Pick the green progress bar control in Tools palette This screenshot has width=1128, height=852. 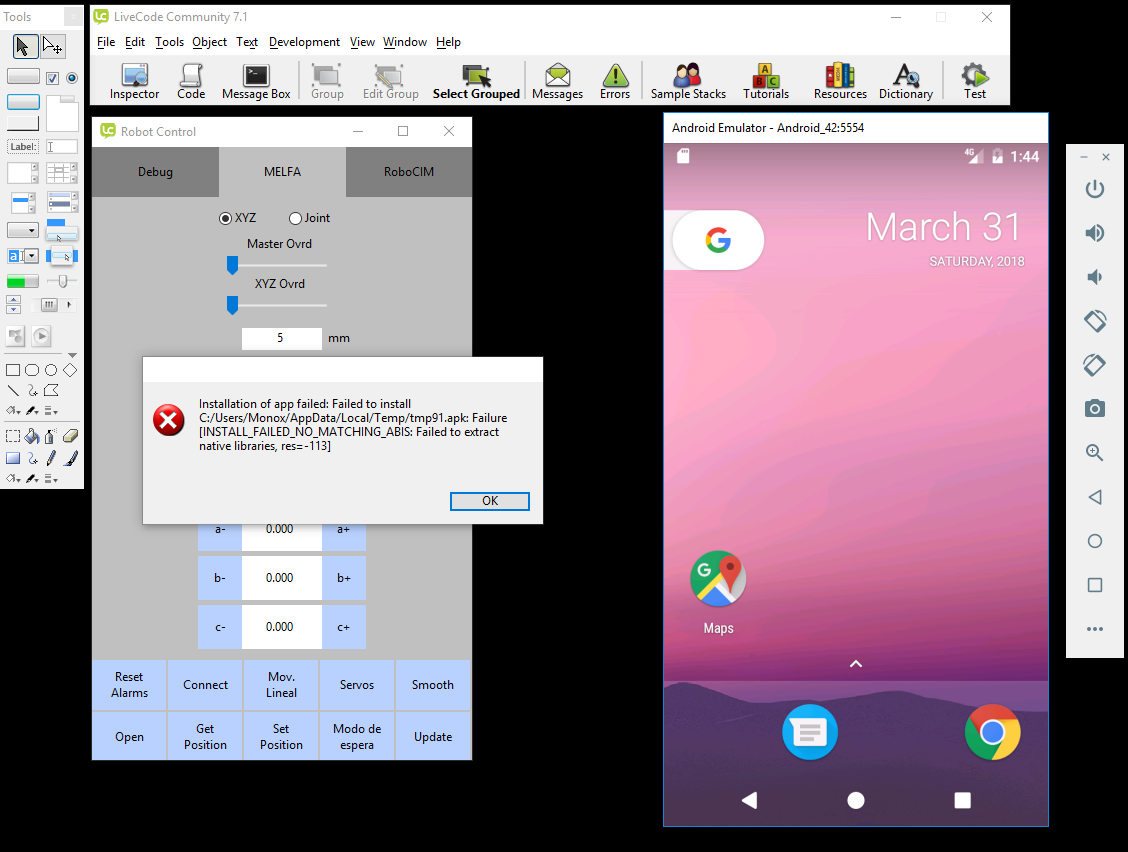click(x=22, y=281)
